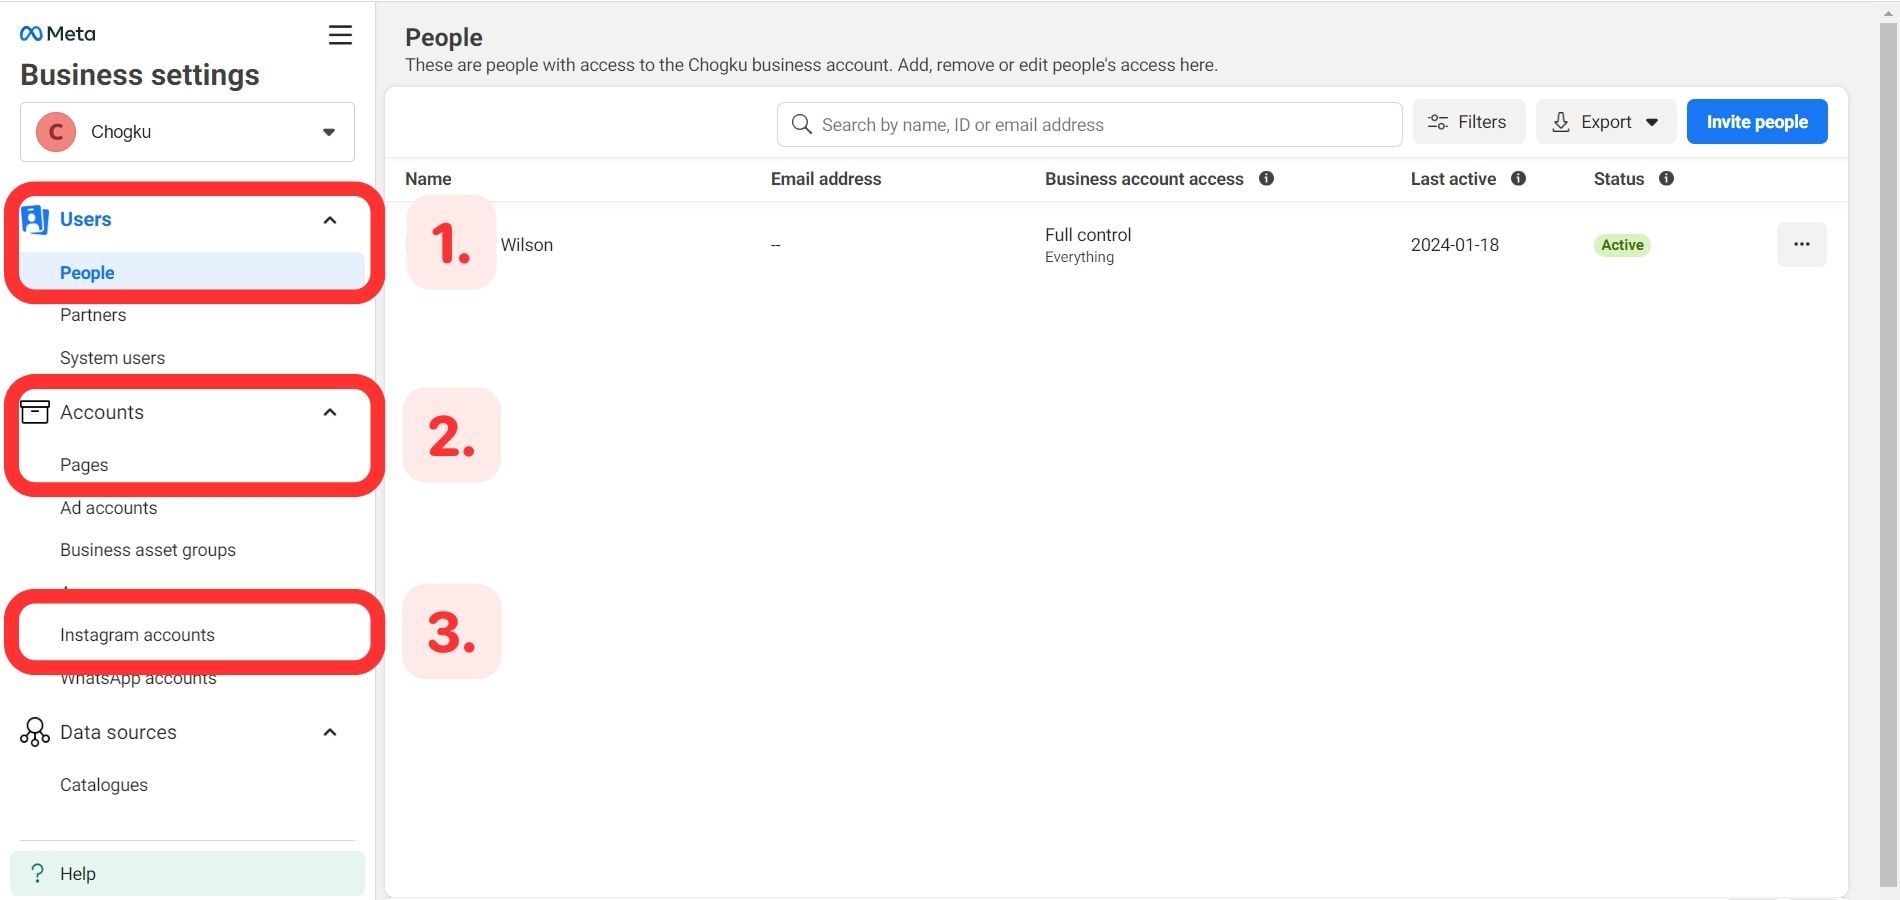Open Pages in sidebar

coord(84,465)
